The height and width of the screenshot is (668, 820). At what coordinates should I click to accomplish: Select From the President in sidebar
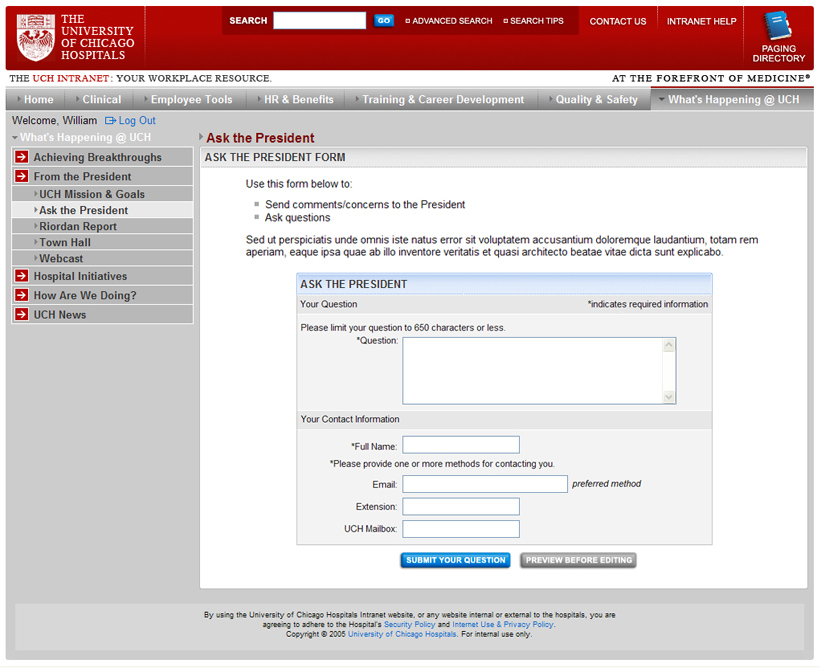(x=102, y=176)
